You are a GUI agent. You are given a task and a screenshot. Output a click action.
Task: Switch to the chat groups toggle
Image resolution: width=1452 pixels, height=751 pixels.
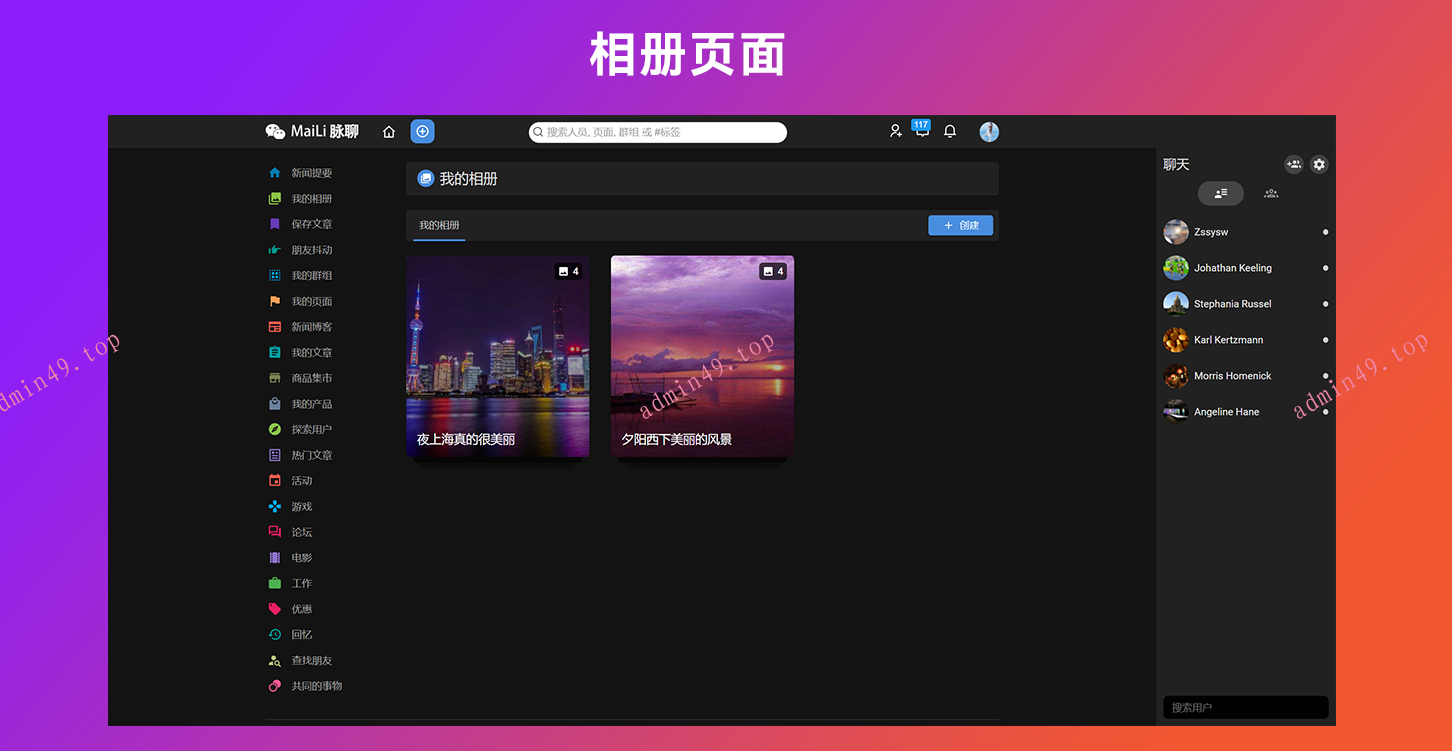(x=1270, y=193)
